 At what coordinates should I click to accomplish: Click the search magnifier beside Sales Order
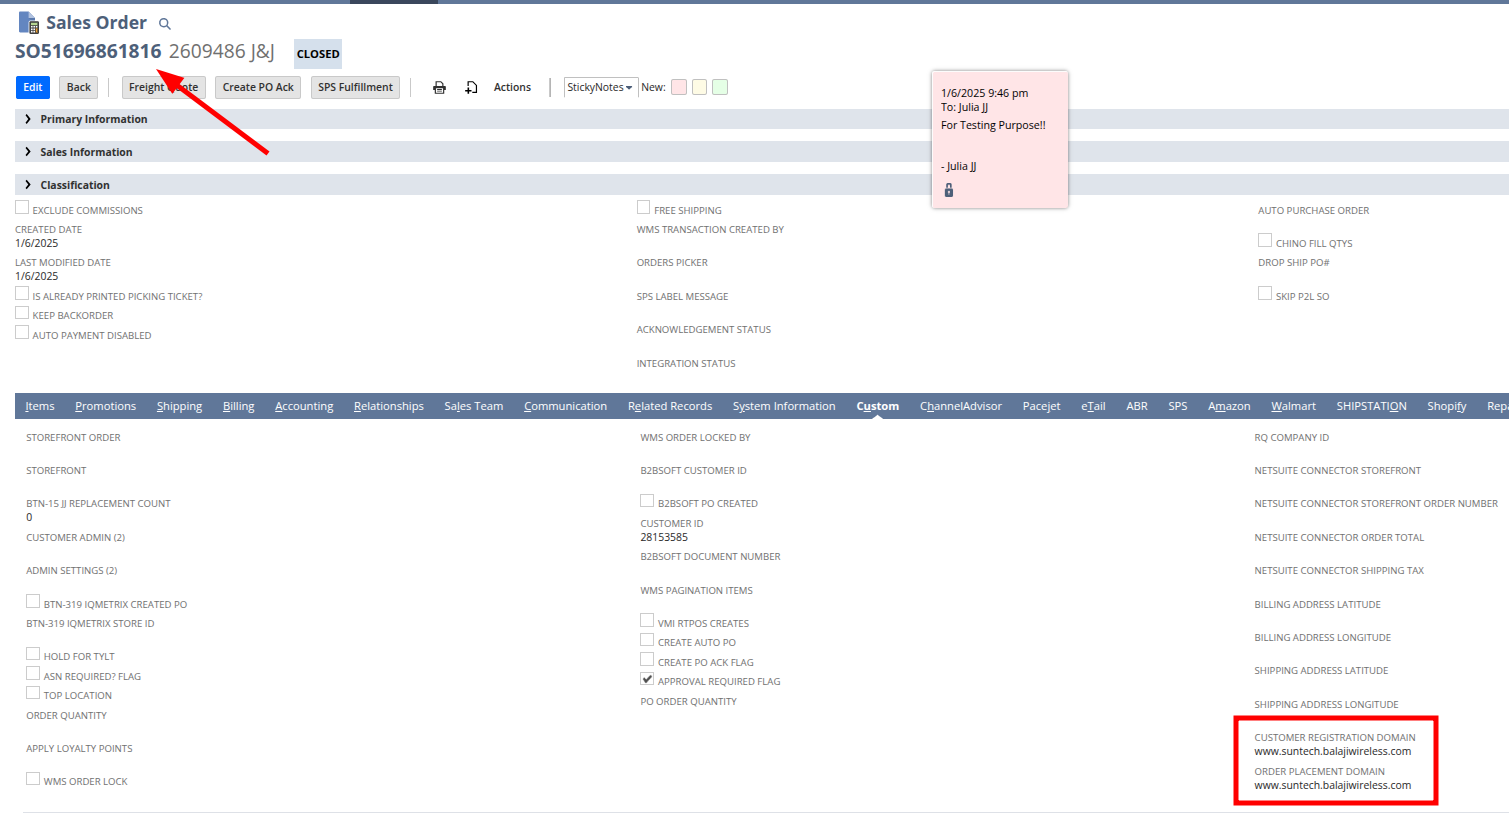click(165, 24)
